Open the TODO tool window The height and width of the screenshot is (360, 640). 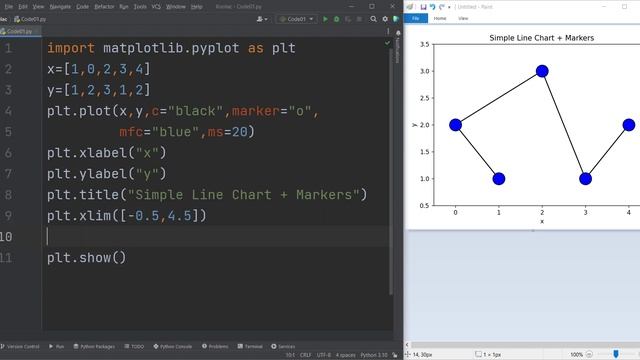pos(134,346)
